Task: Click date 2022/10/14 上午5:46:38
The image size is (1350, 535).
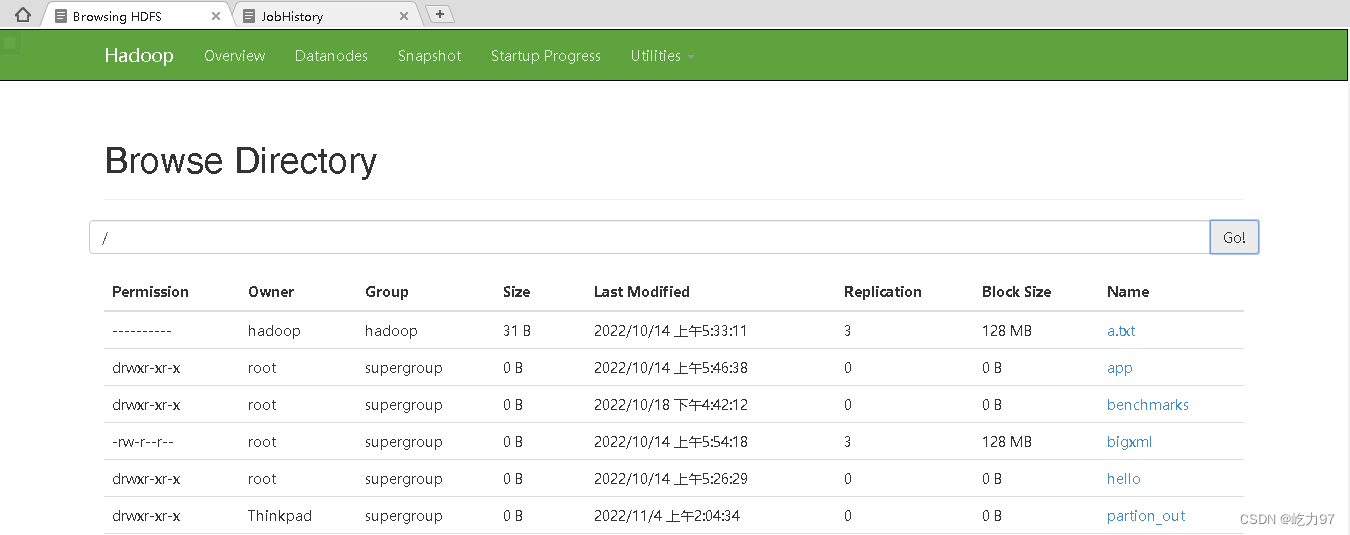Action: click(x=671, y=368)
